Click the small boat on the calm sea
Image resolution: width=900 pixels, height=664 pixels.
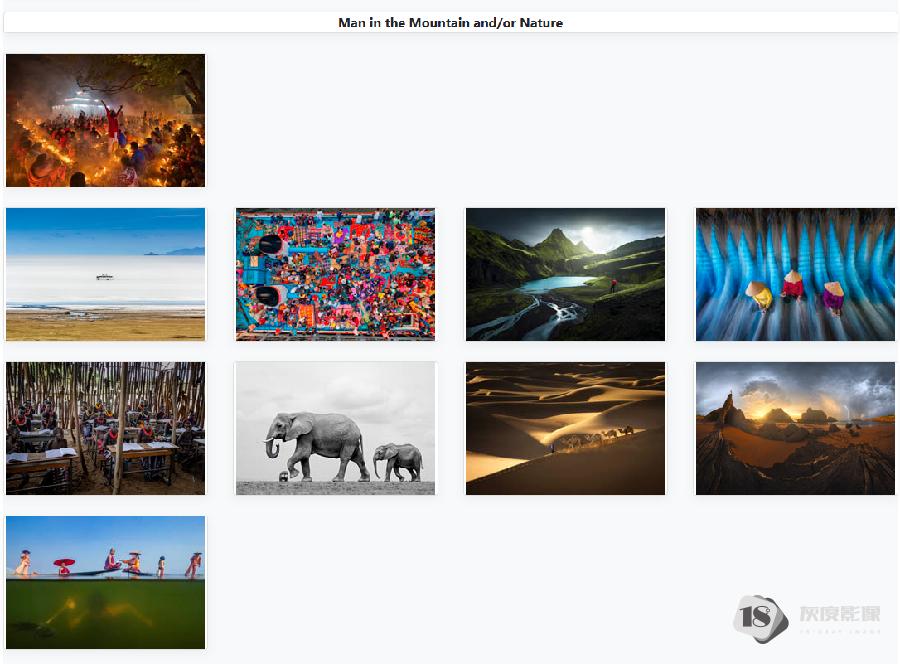click(x=104, y=276)
